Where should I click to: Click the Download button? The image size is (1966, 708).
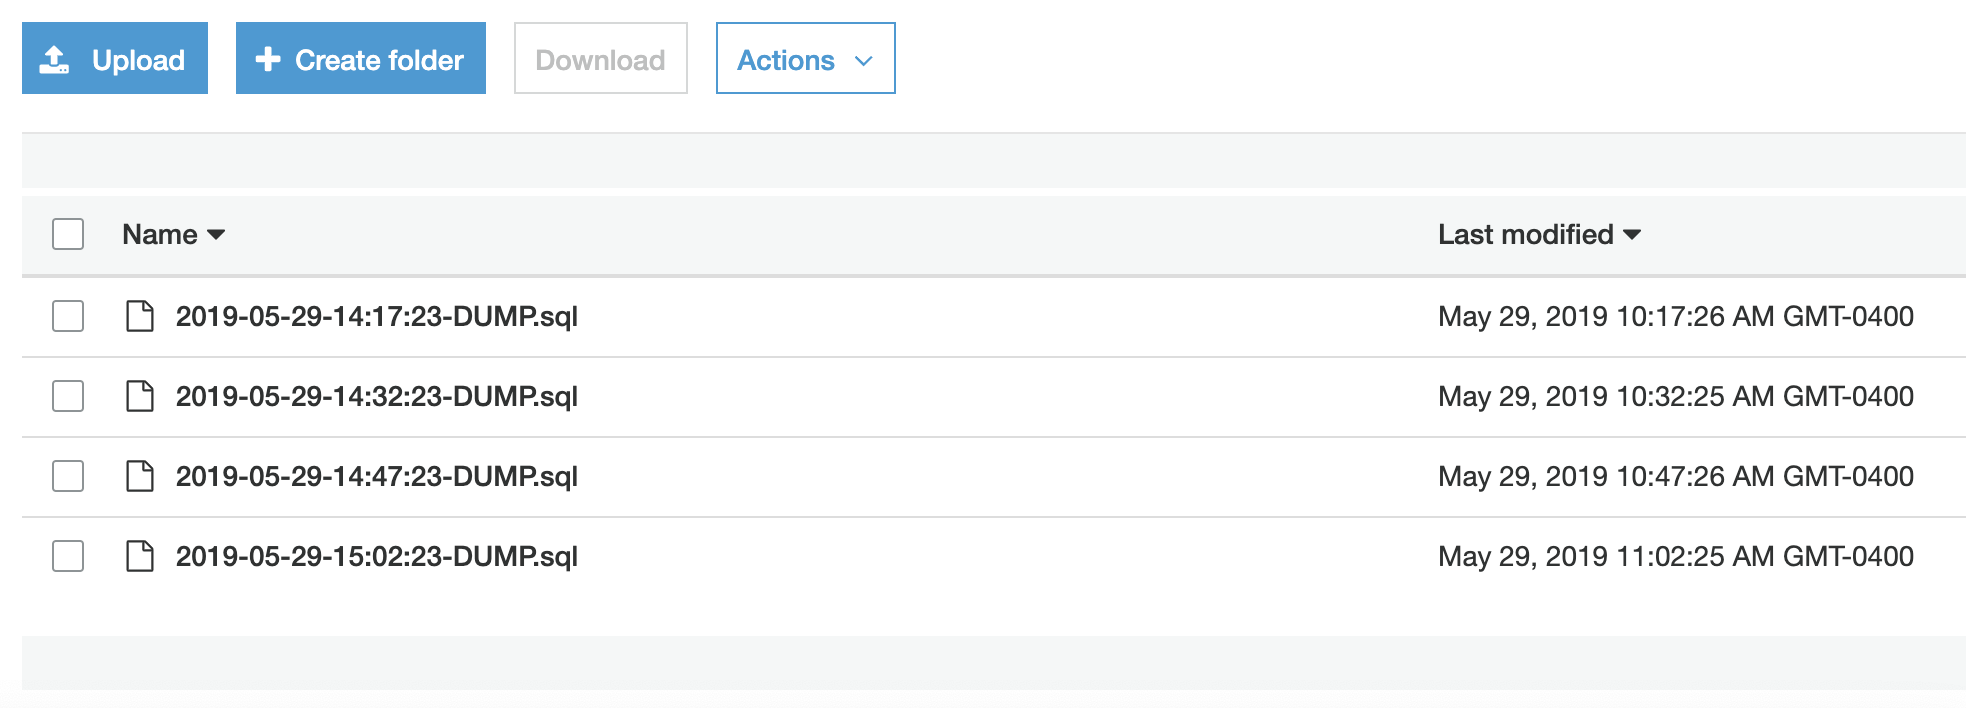coord(600,59)
